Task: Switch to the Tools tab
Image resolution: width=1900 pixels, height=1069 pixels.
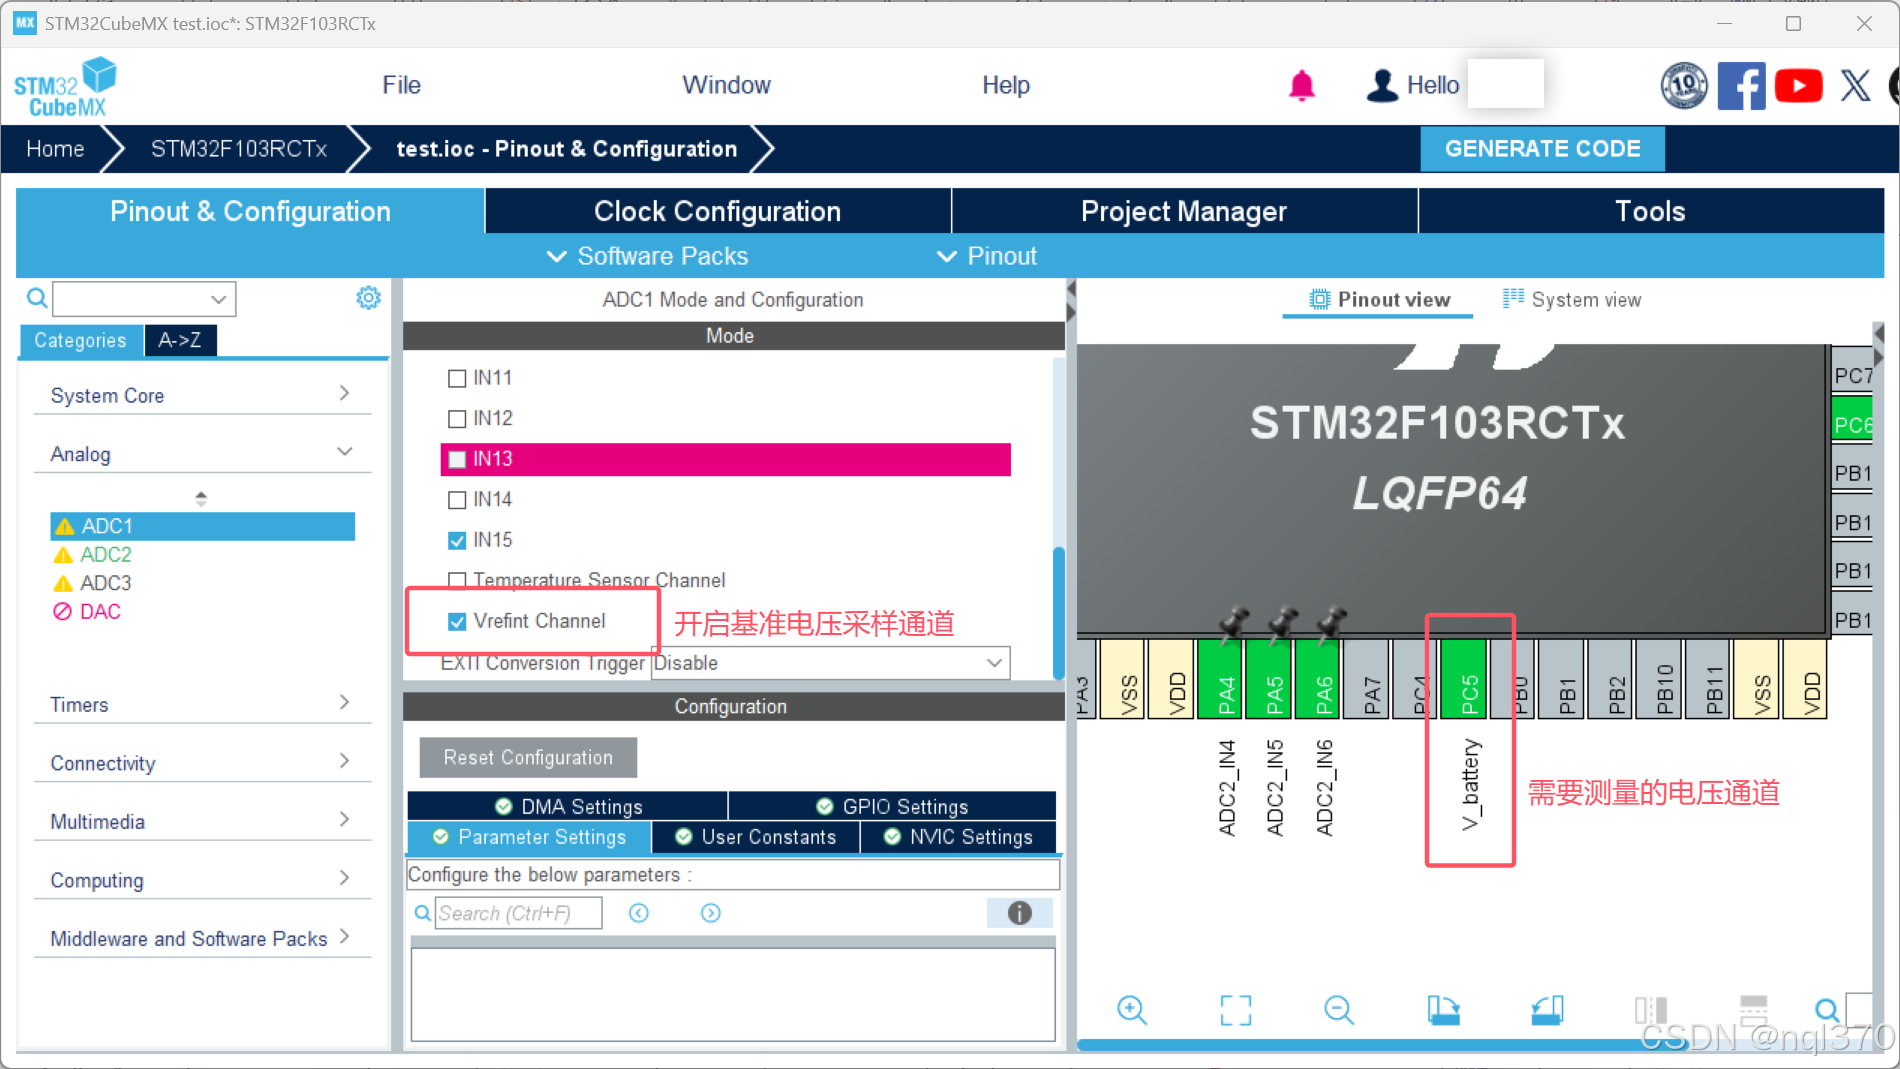Action: [1651, 211]
